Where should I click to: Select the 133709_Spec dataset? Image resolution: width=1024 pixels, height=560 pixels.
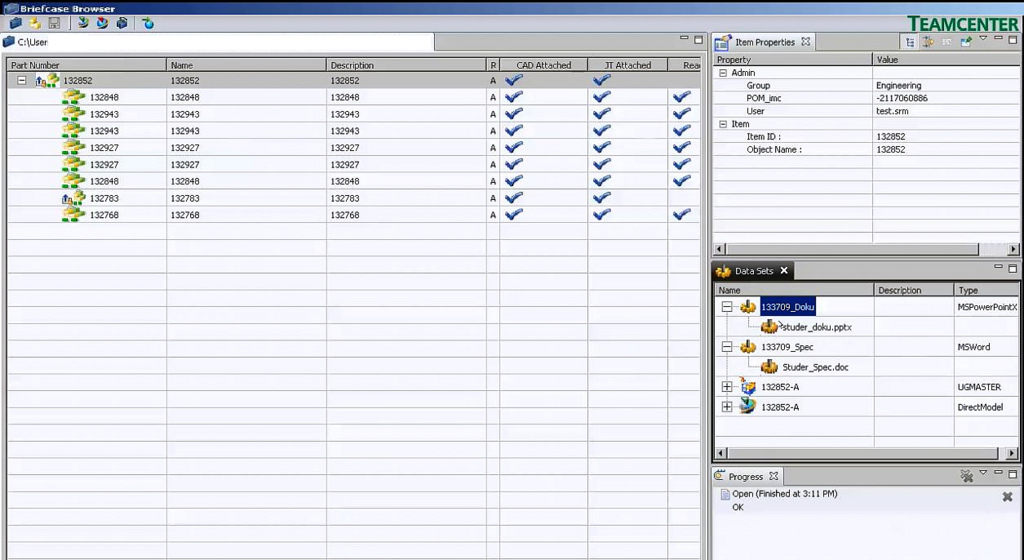click(787, 347)
